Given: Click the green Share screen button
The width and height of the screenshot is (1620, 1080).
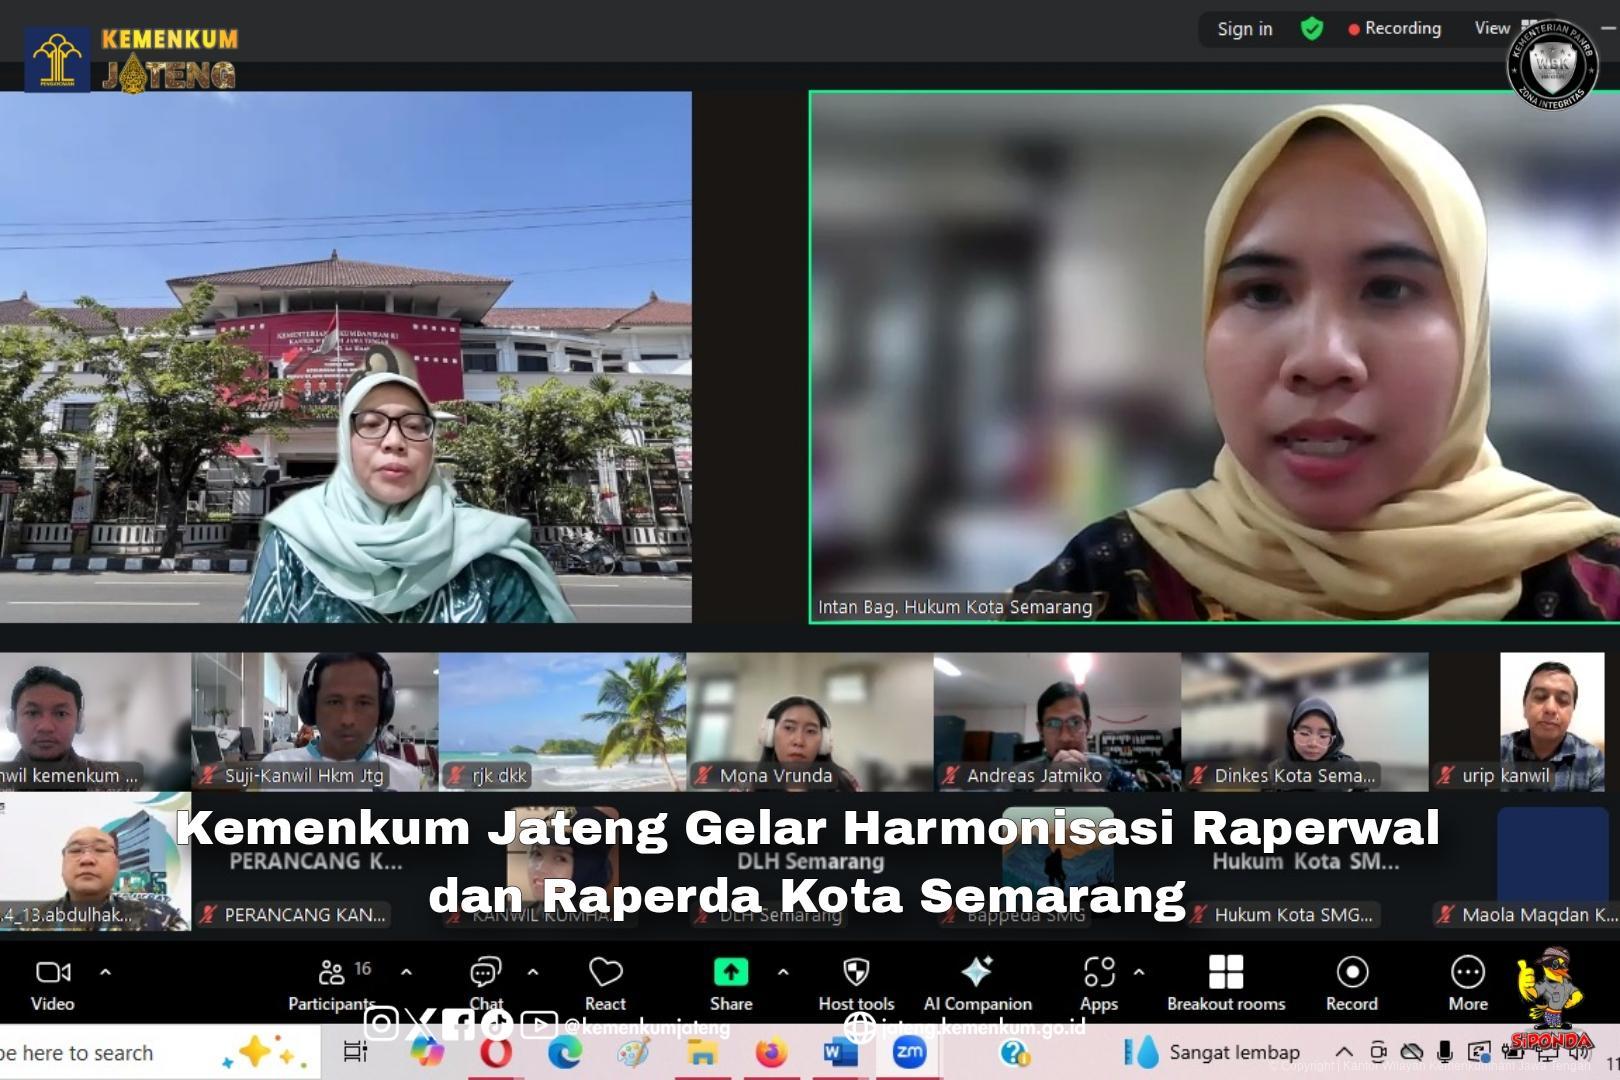Looking at the screenshot, I should tap(731, 984).
